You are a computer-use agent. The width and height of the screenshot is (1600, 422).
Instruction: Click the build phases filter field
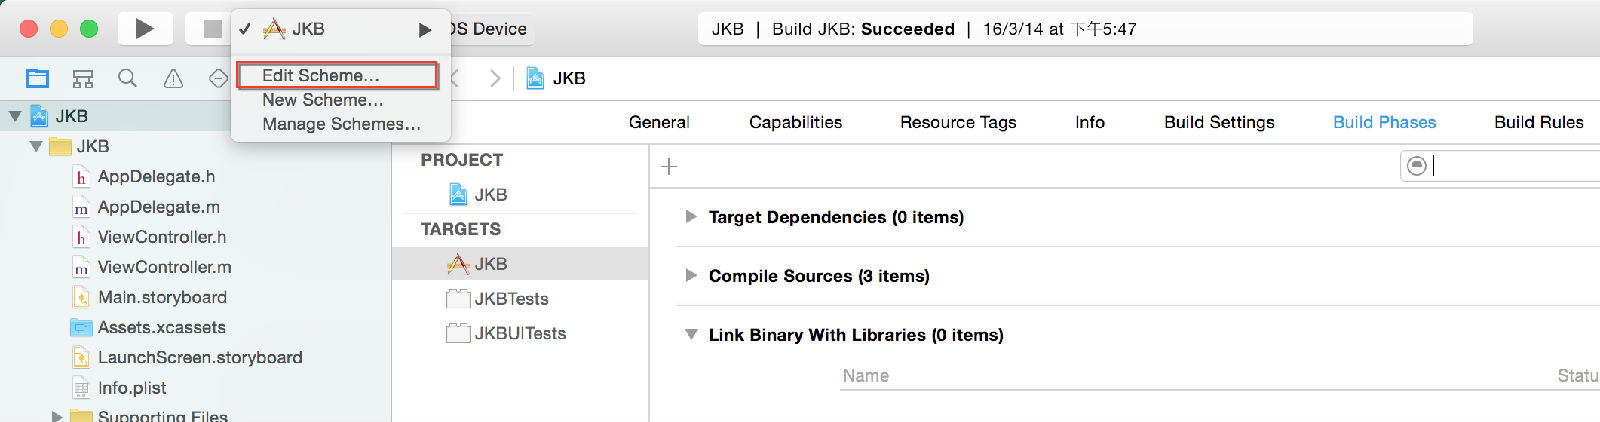(1500, 166)
